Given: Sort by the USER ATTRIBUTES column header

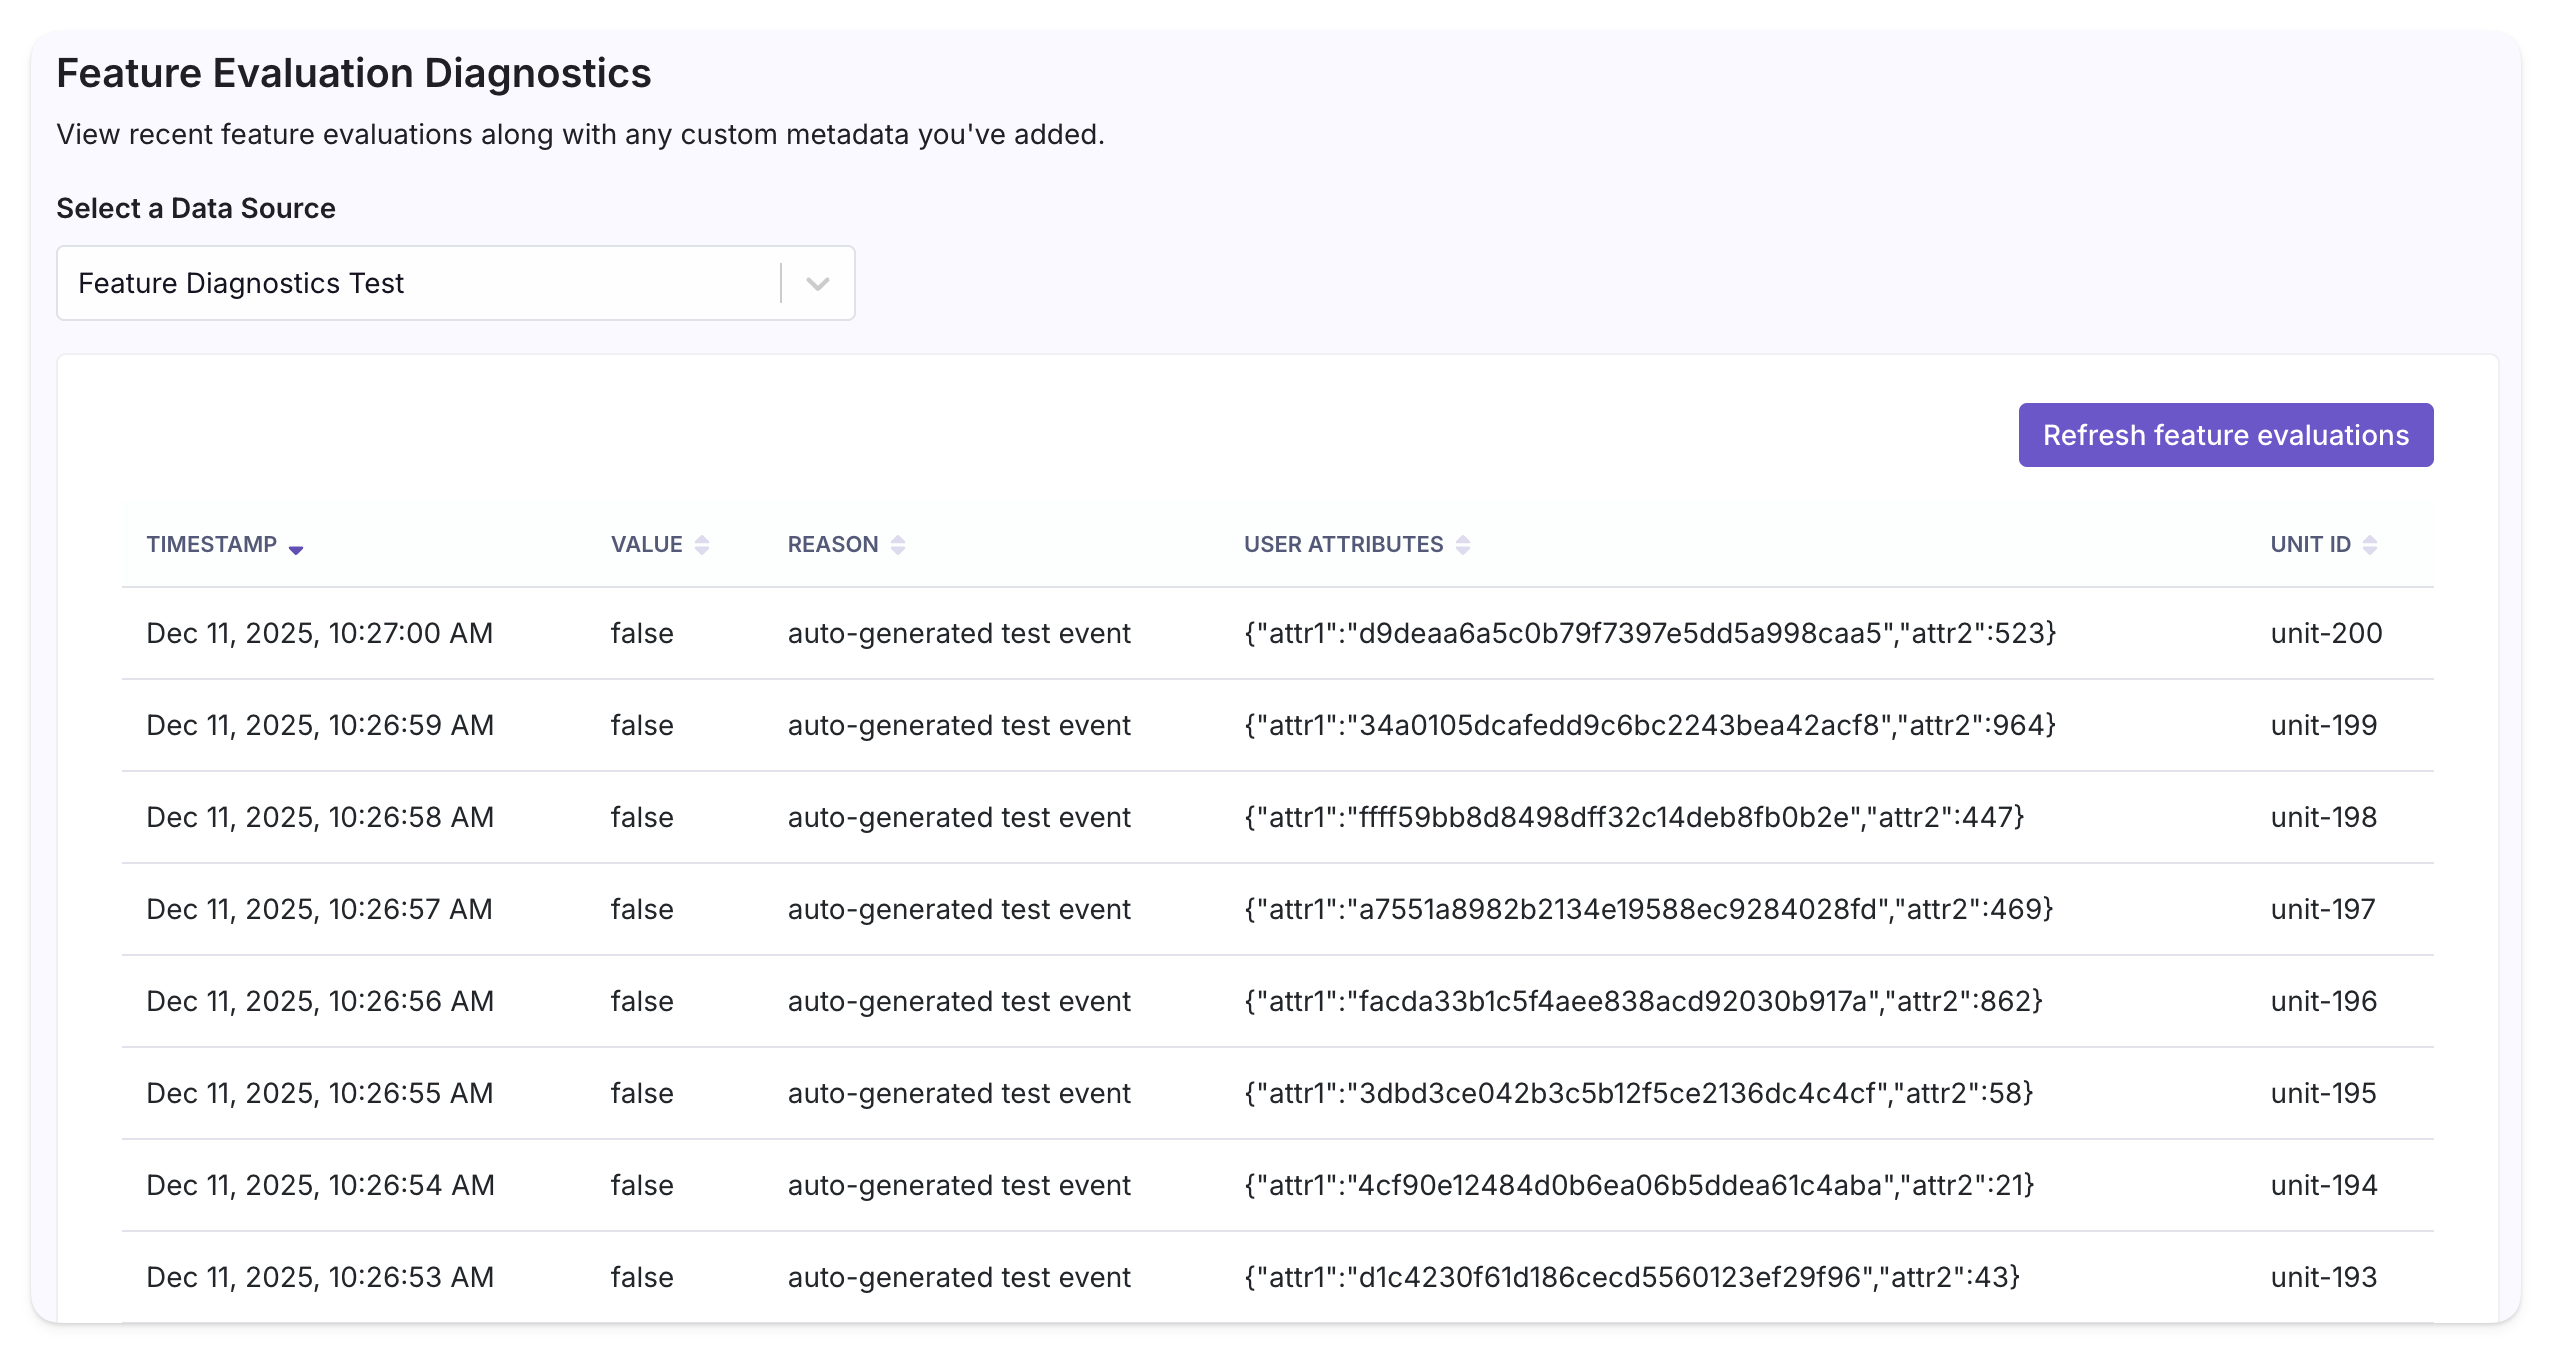Looking at the screenshot, I should pyautogui.click(x=1343, y=545).
